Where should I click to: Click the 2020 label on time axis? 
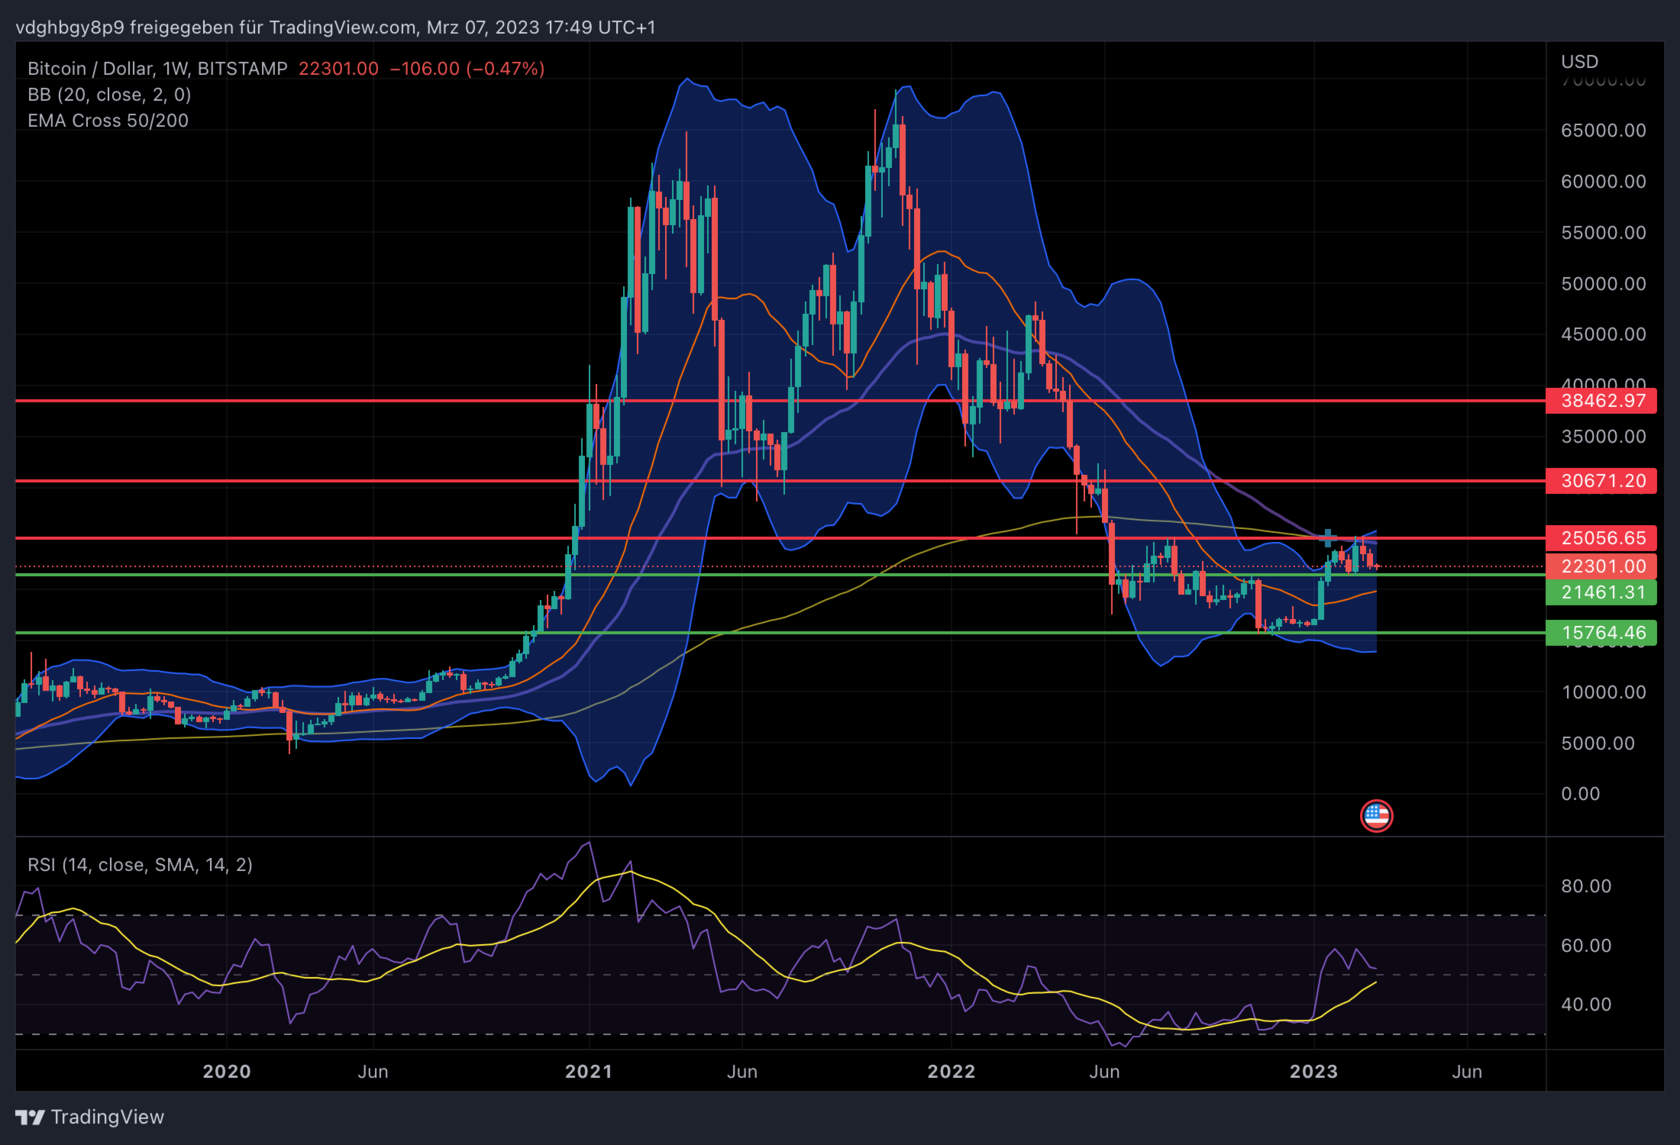(227, 1072)
